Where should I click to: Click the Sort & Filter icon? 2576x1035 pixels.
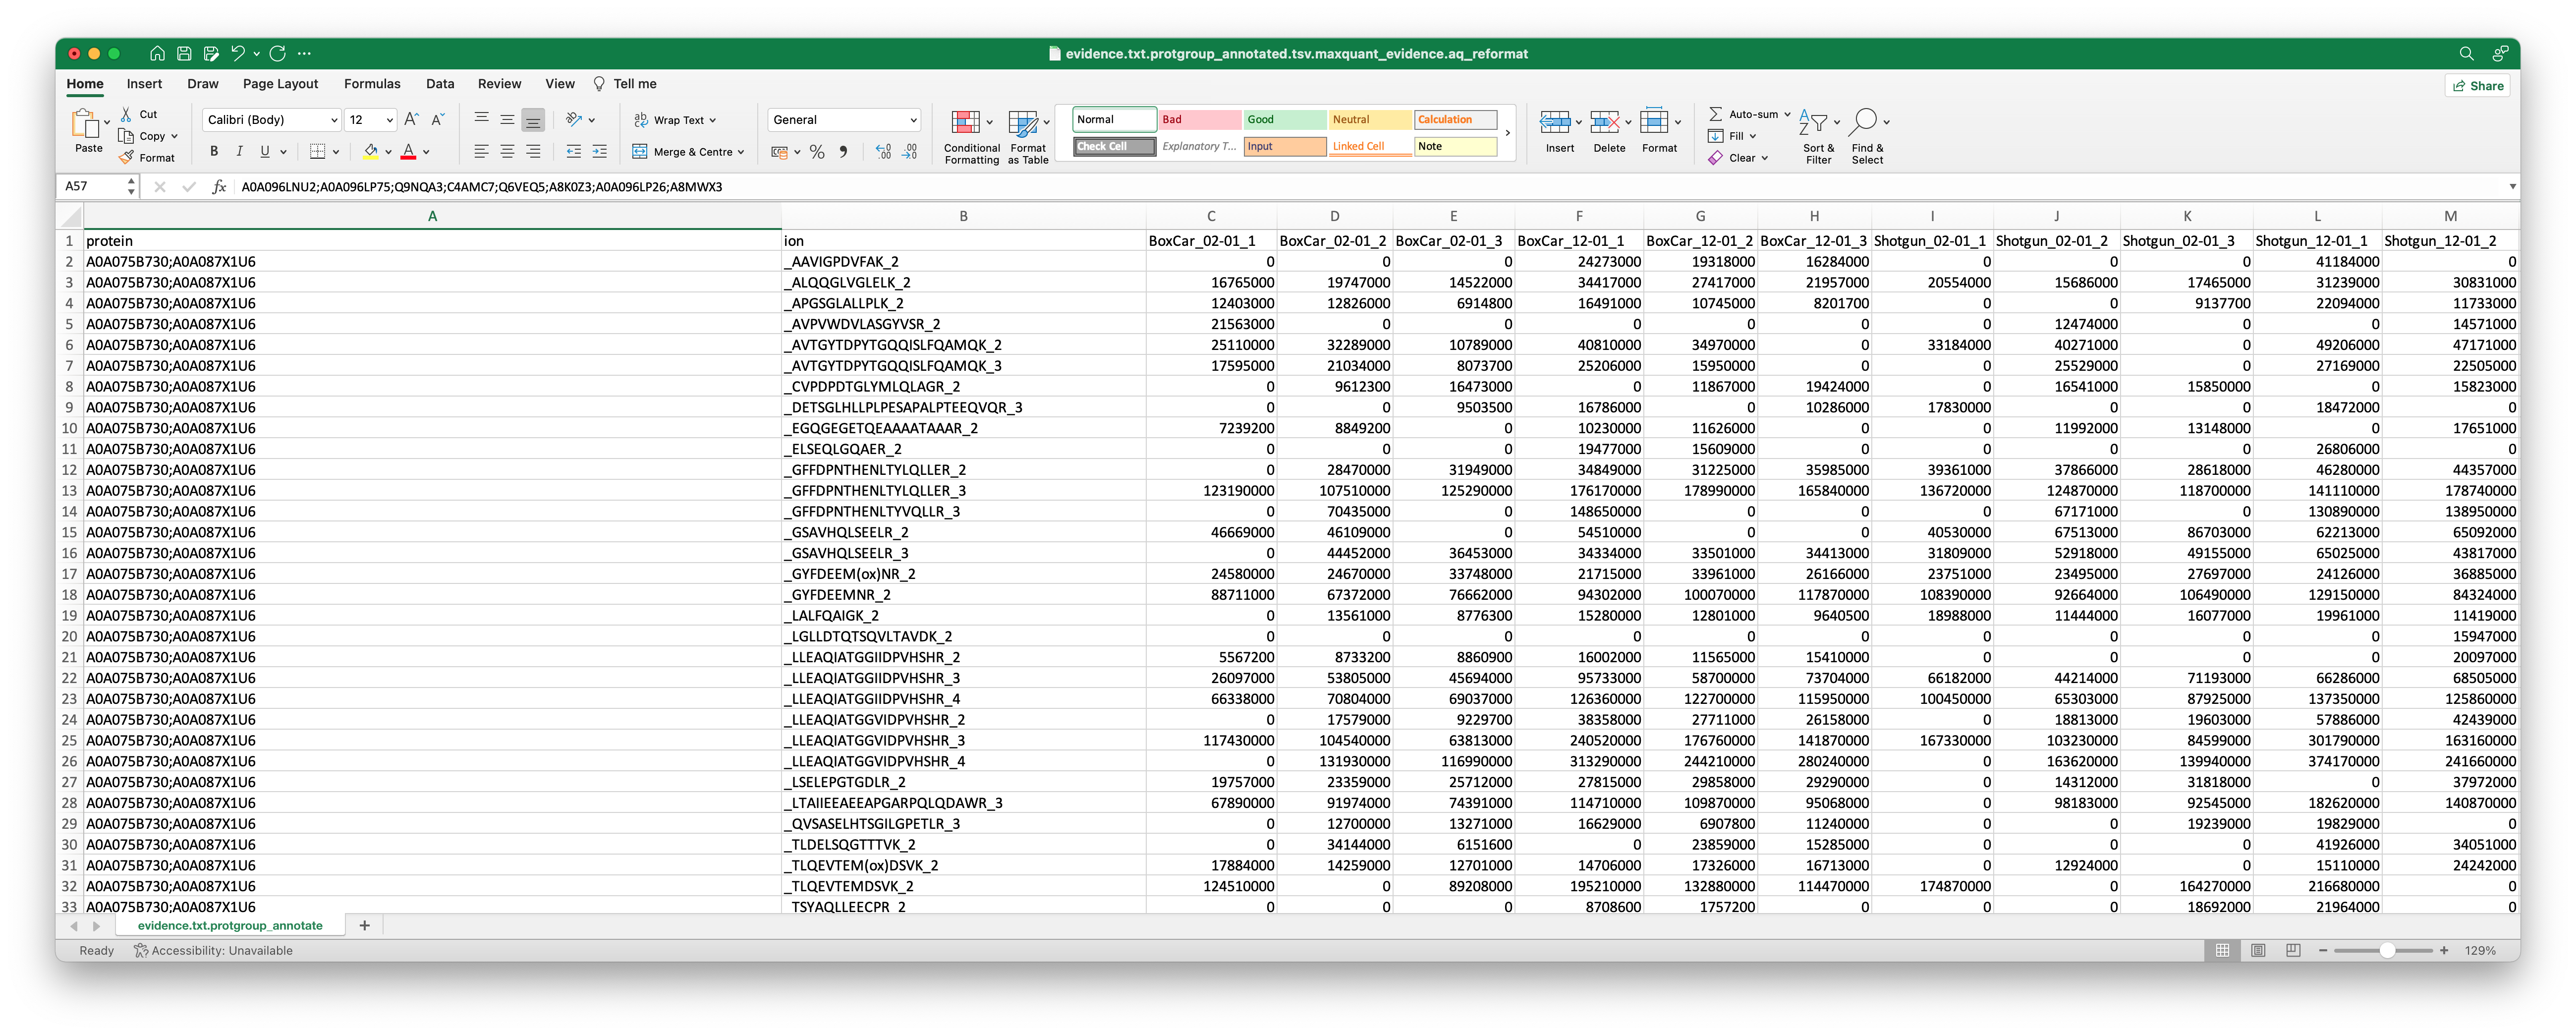[1813, 123]
